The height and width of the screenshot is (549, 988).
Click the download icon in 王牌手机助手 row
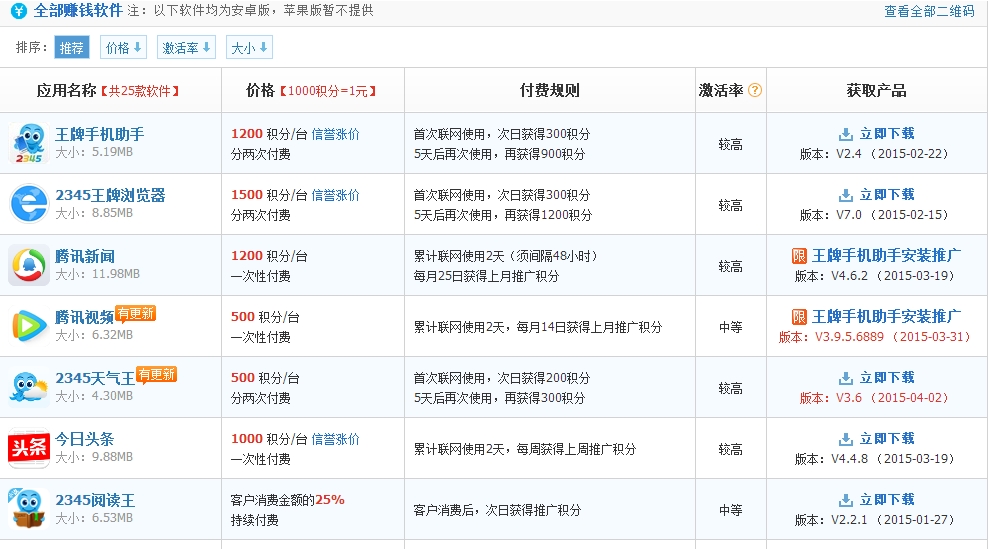coord(846,134)
